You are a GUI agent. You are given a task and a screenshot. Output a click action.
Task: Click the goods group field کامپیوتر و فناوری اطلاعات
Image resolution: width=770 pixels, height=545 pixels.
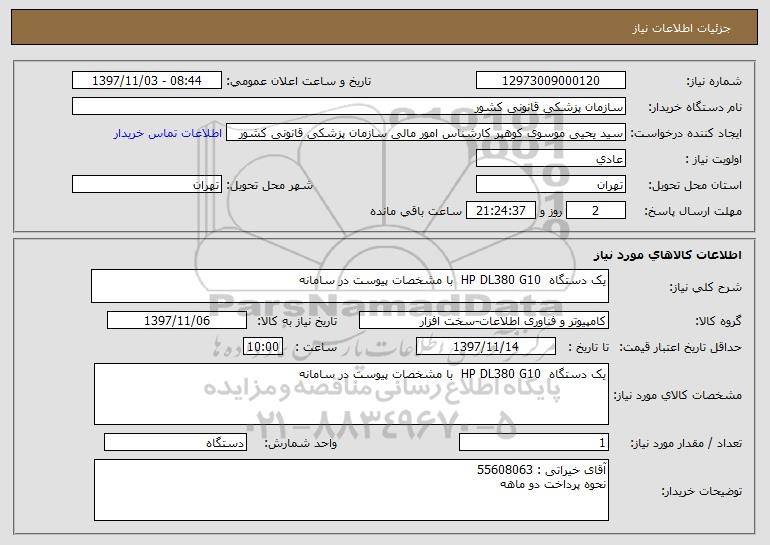[484, 321]
